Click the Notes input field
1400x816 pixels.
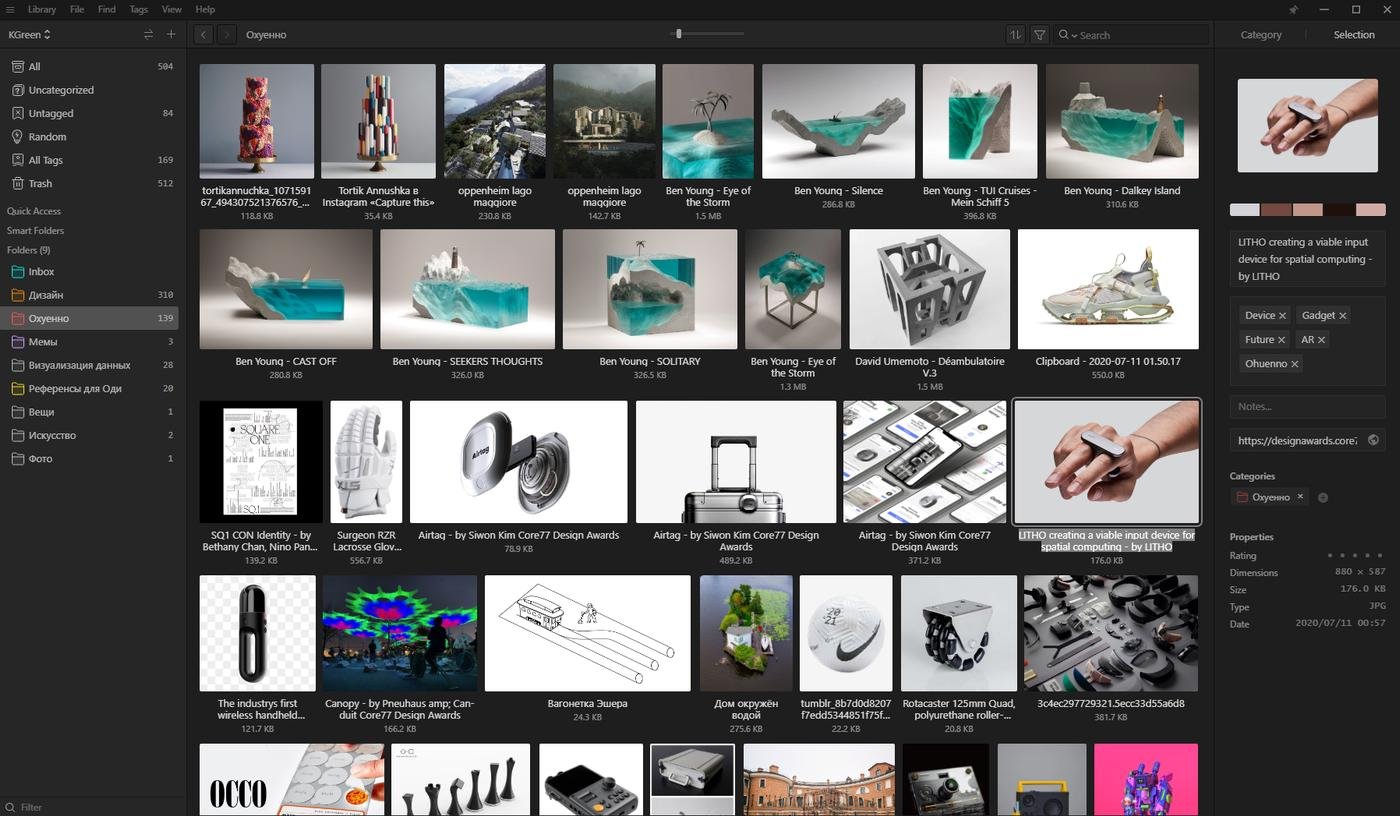pyautogui.click(x=1306, y=406)
